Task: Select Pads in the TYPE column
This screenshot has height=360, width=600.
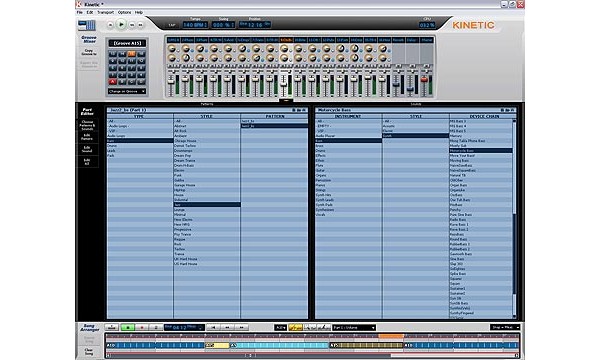Action: 140,156
